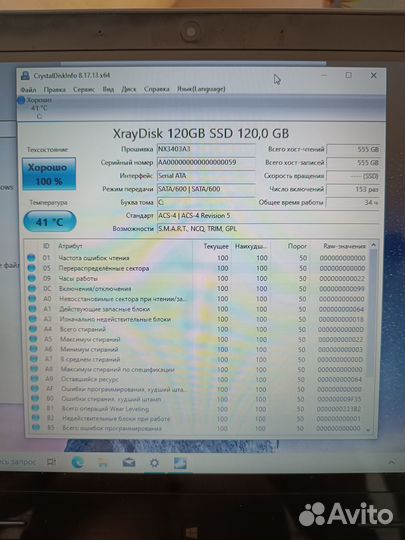This screenshot has height=540, width=405.
Task: Click the Всего хост-чтений value 555 GB
Action: click(353, 149)
